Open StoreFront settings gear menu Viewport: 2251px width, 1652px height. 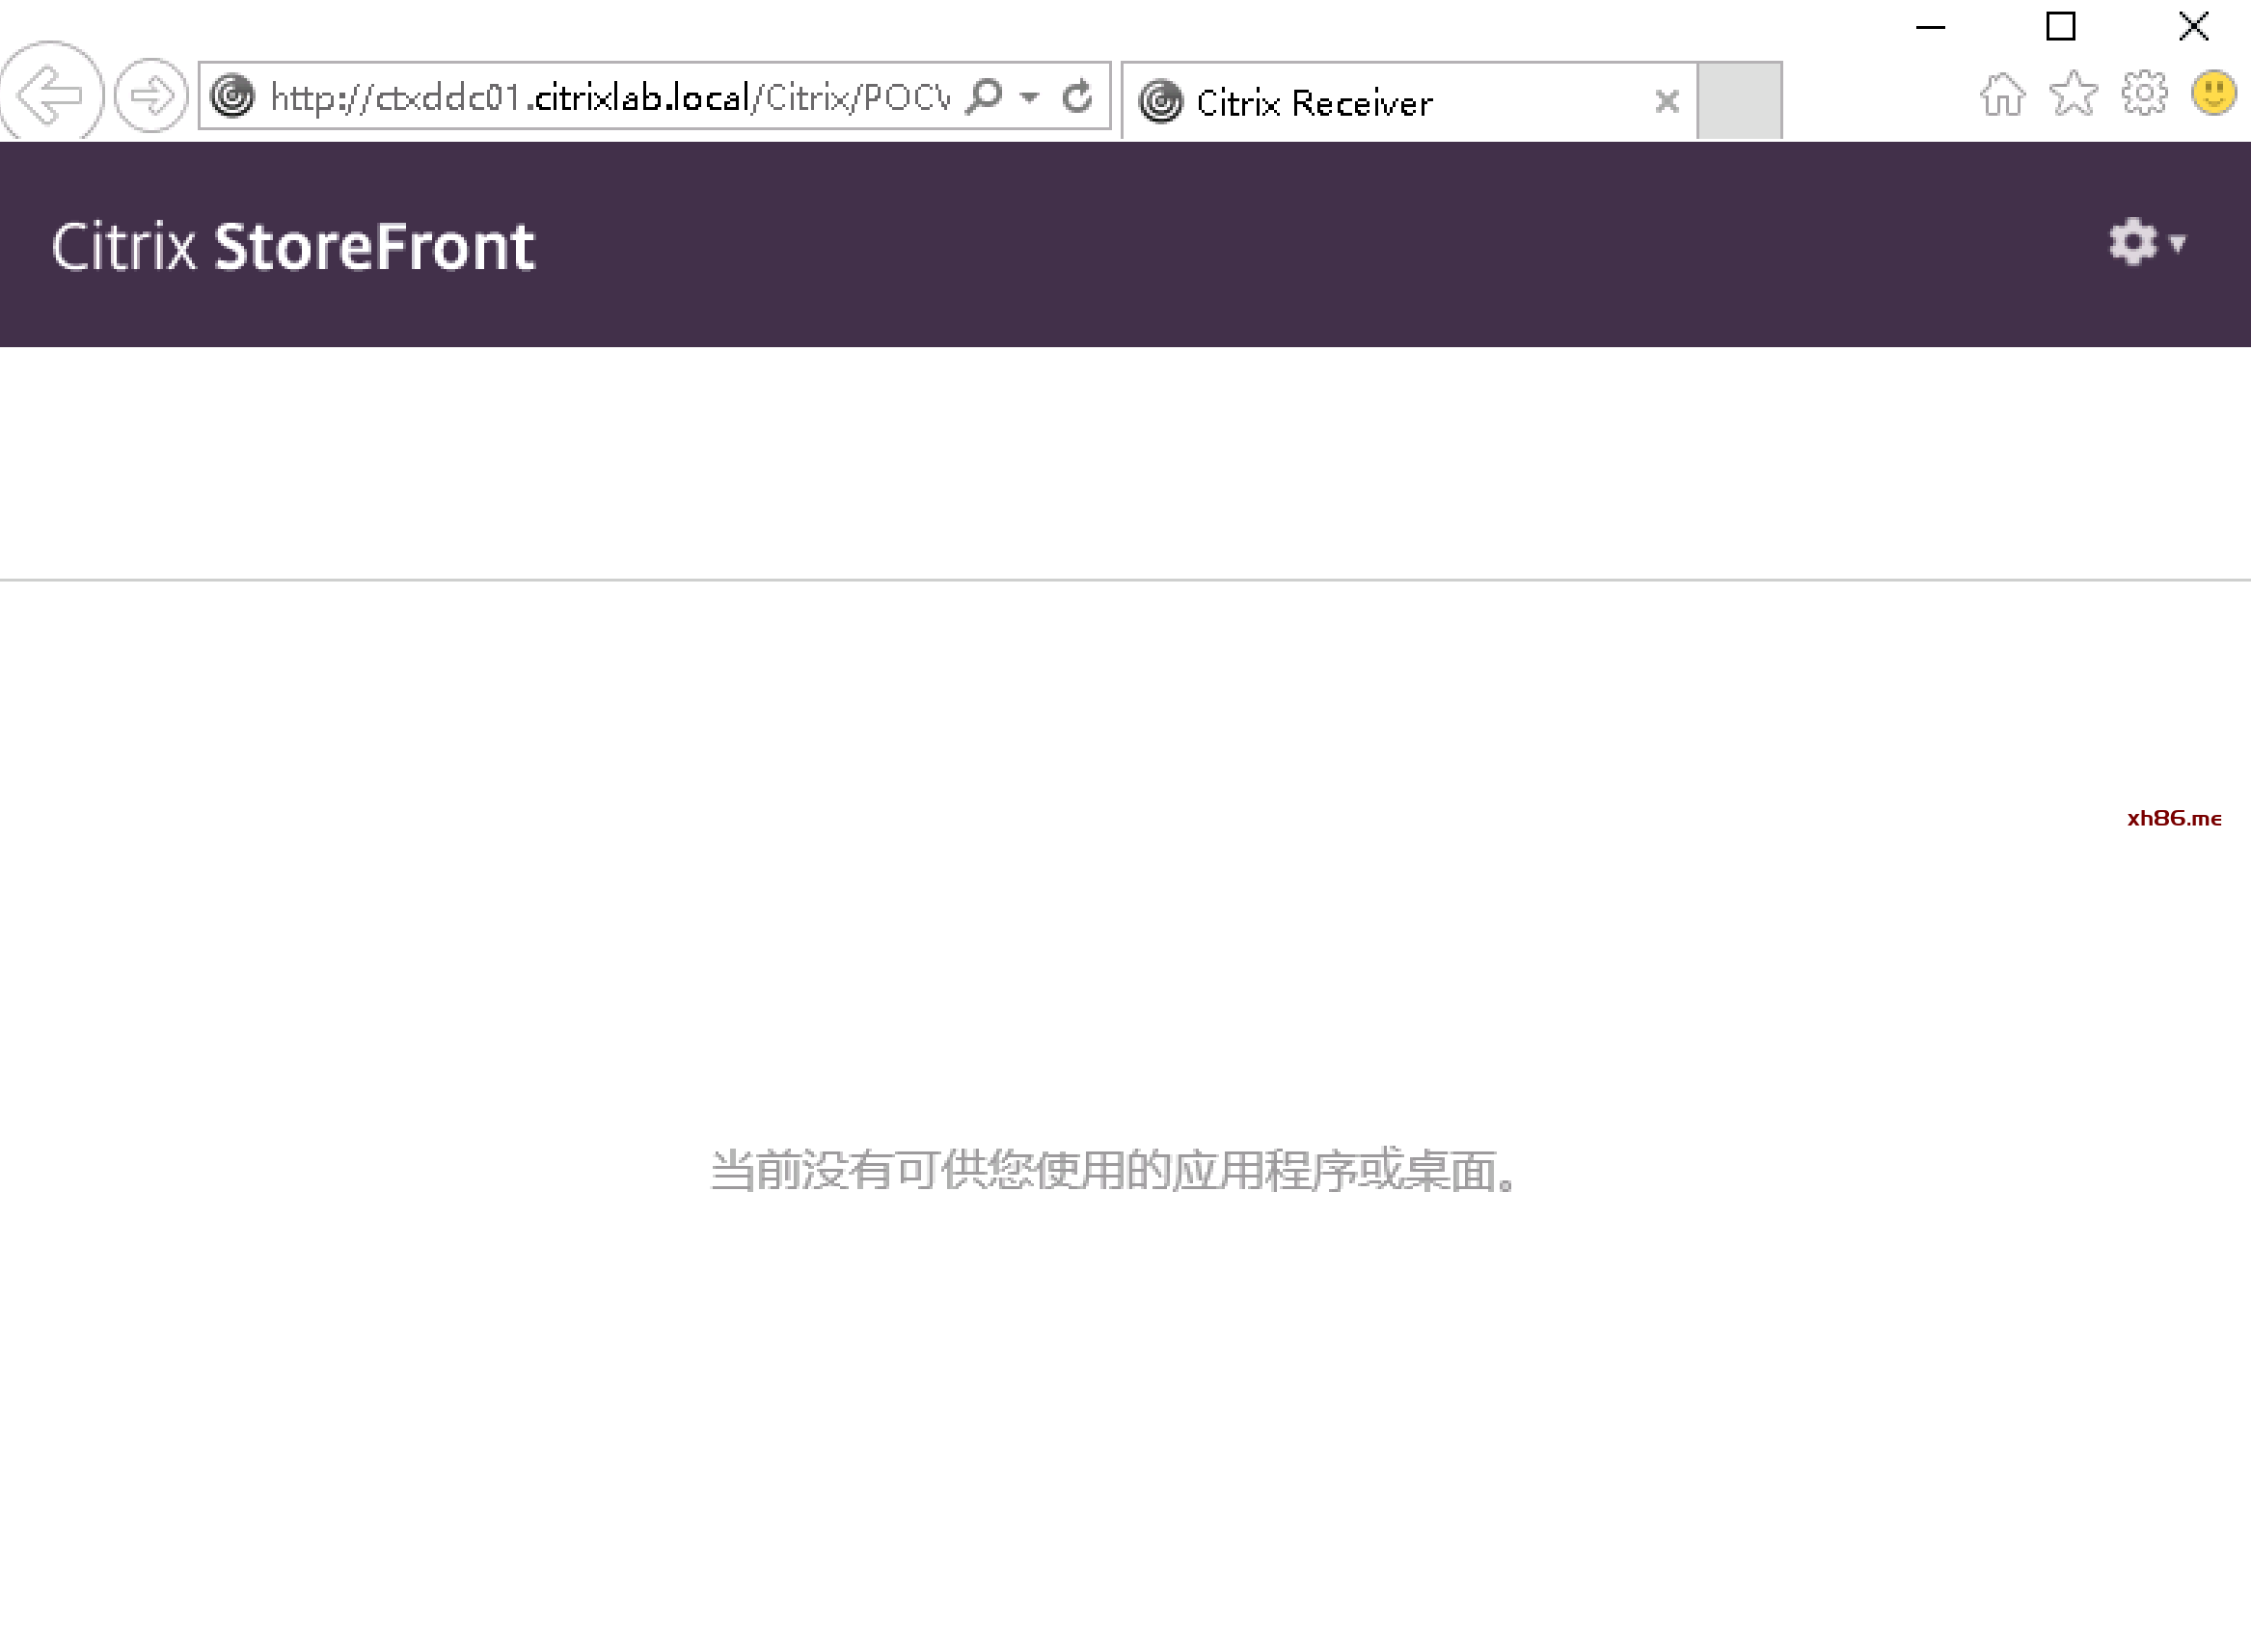click(2132, 242)
